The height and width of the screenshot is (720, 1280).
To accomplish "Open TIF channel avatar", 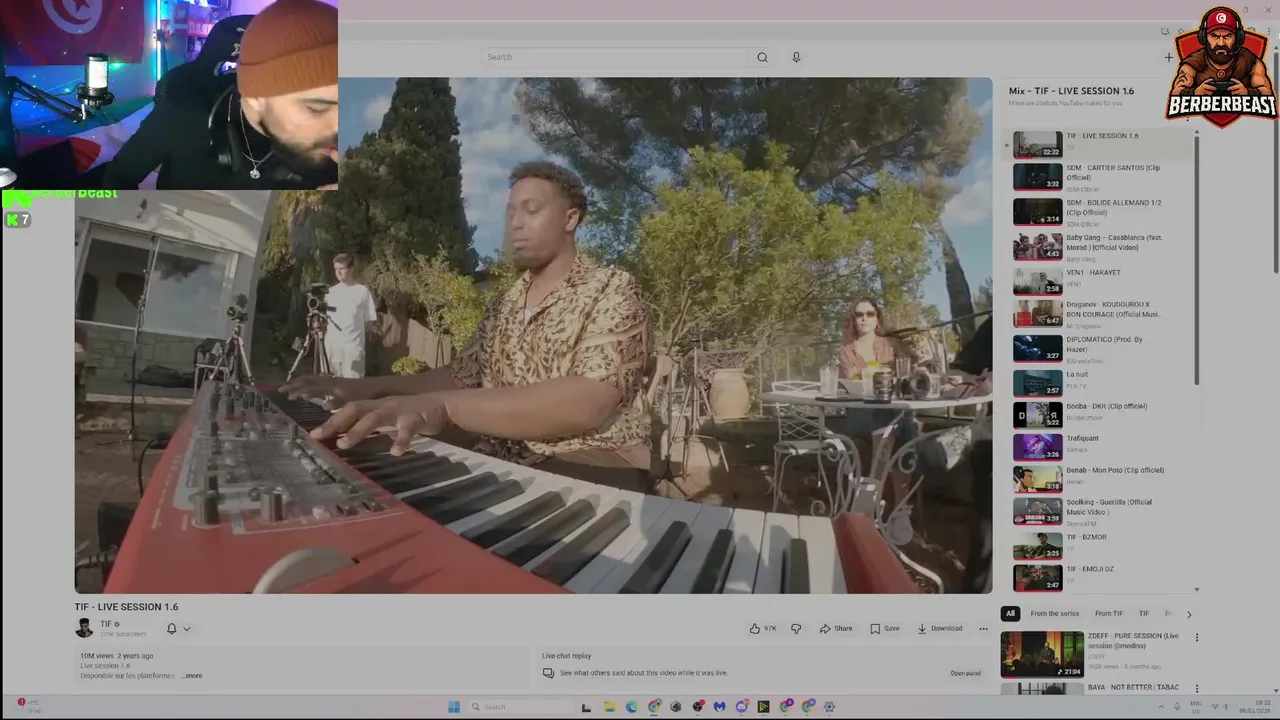I will (84, 628).
